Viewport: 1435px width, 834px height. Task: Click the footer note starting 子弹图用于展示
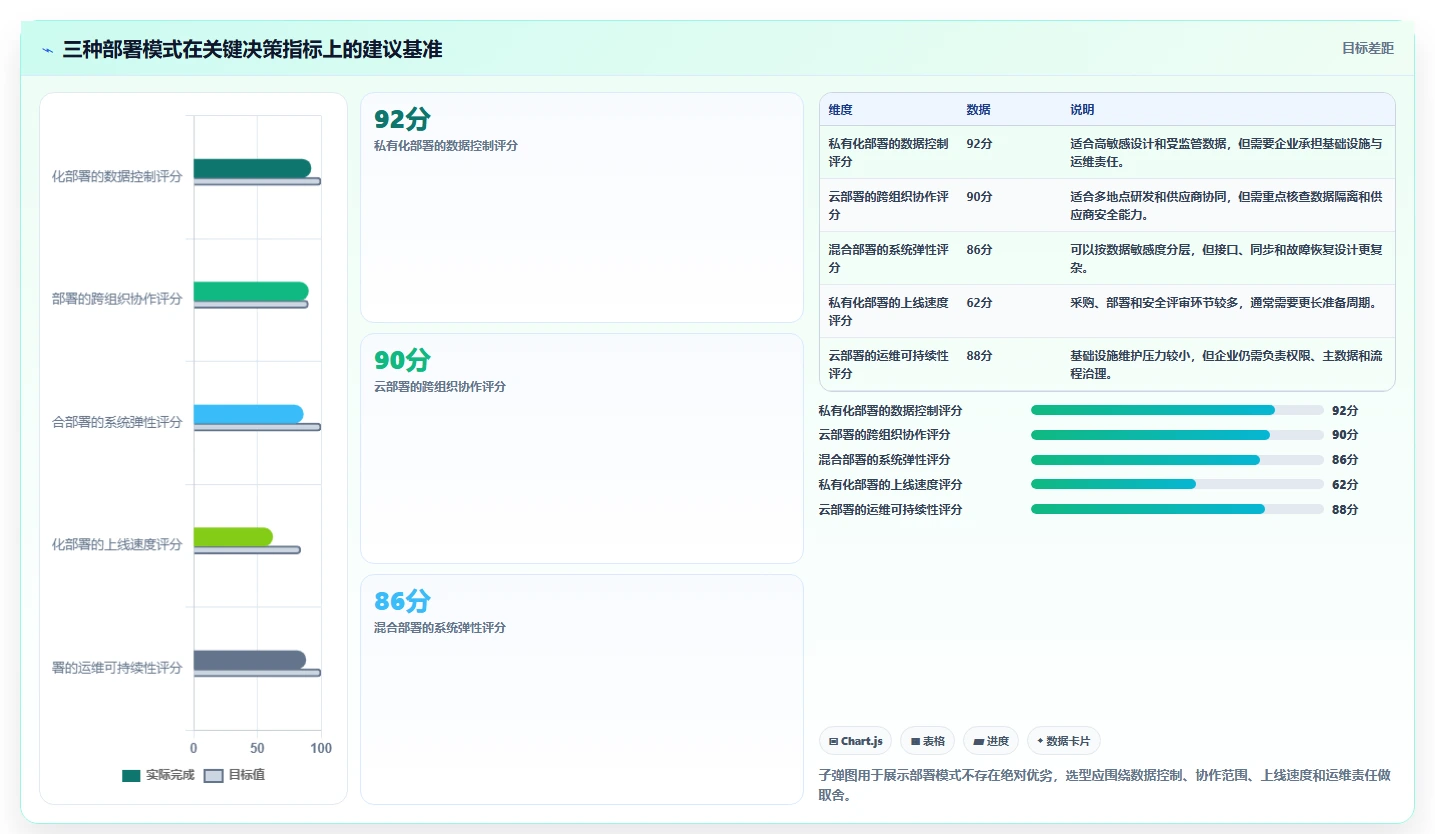click(1104, 785)
